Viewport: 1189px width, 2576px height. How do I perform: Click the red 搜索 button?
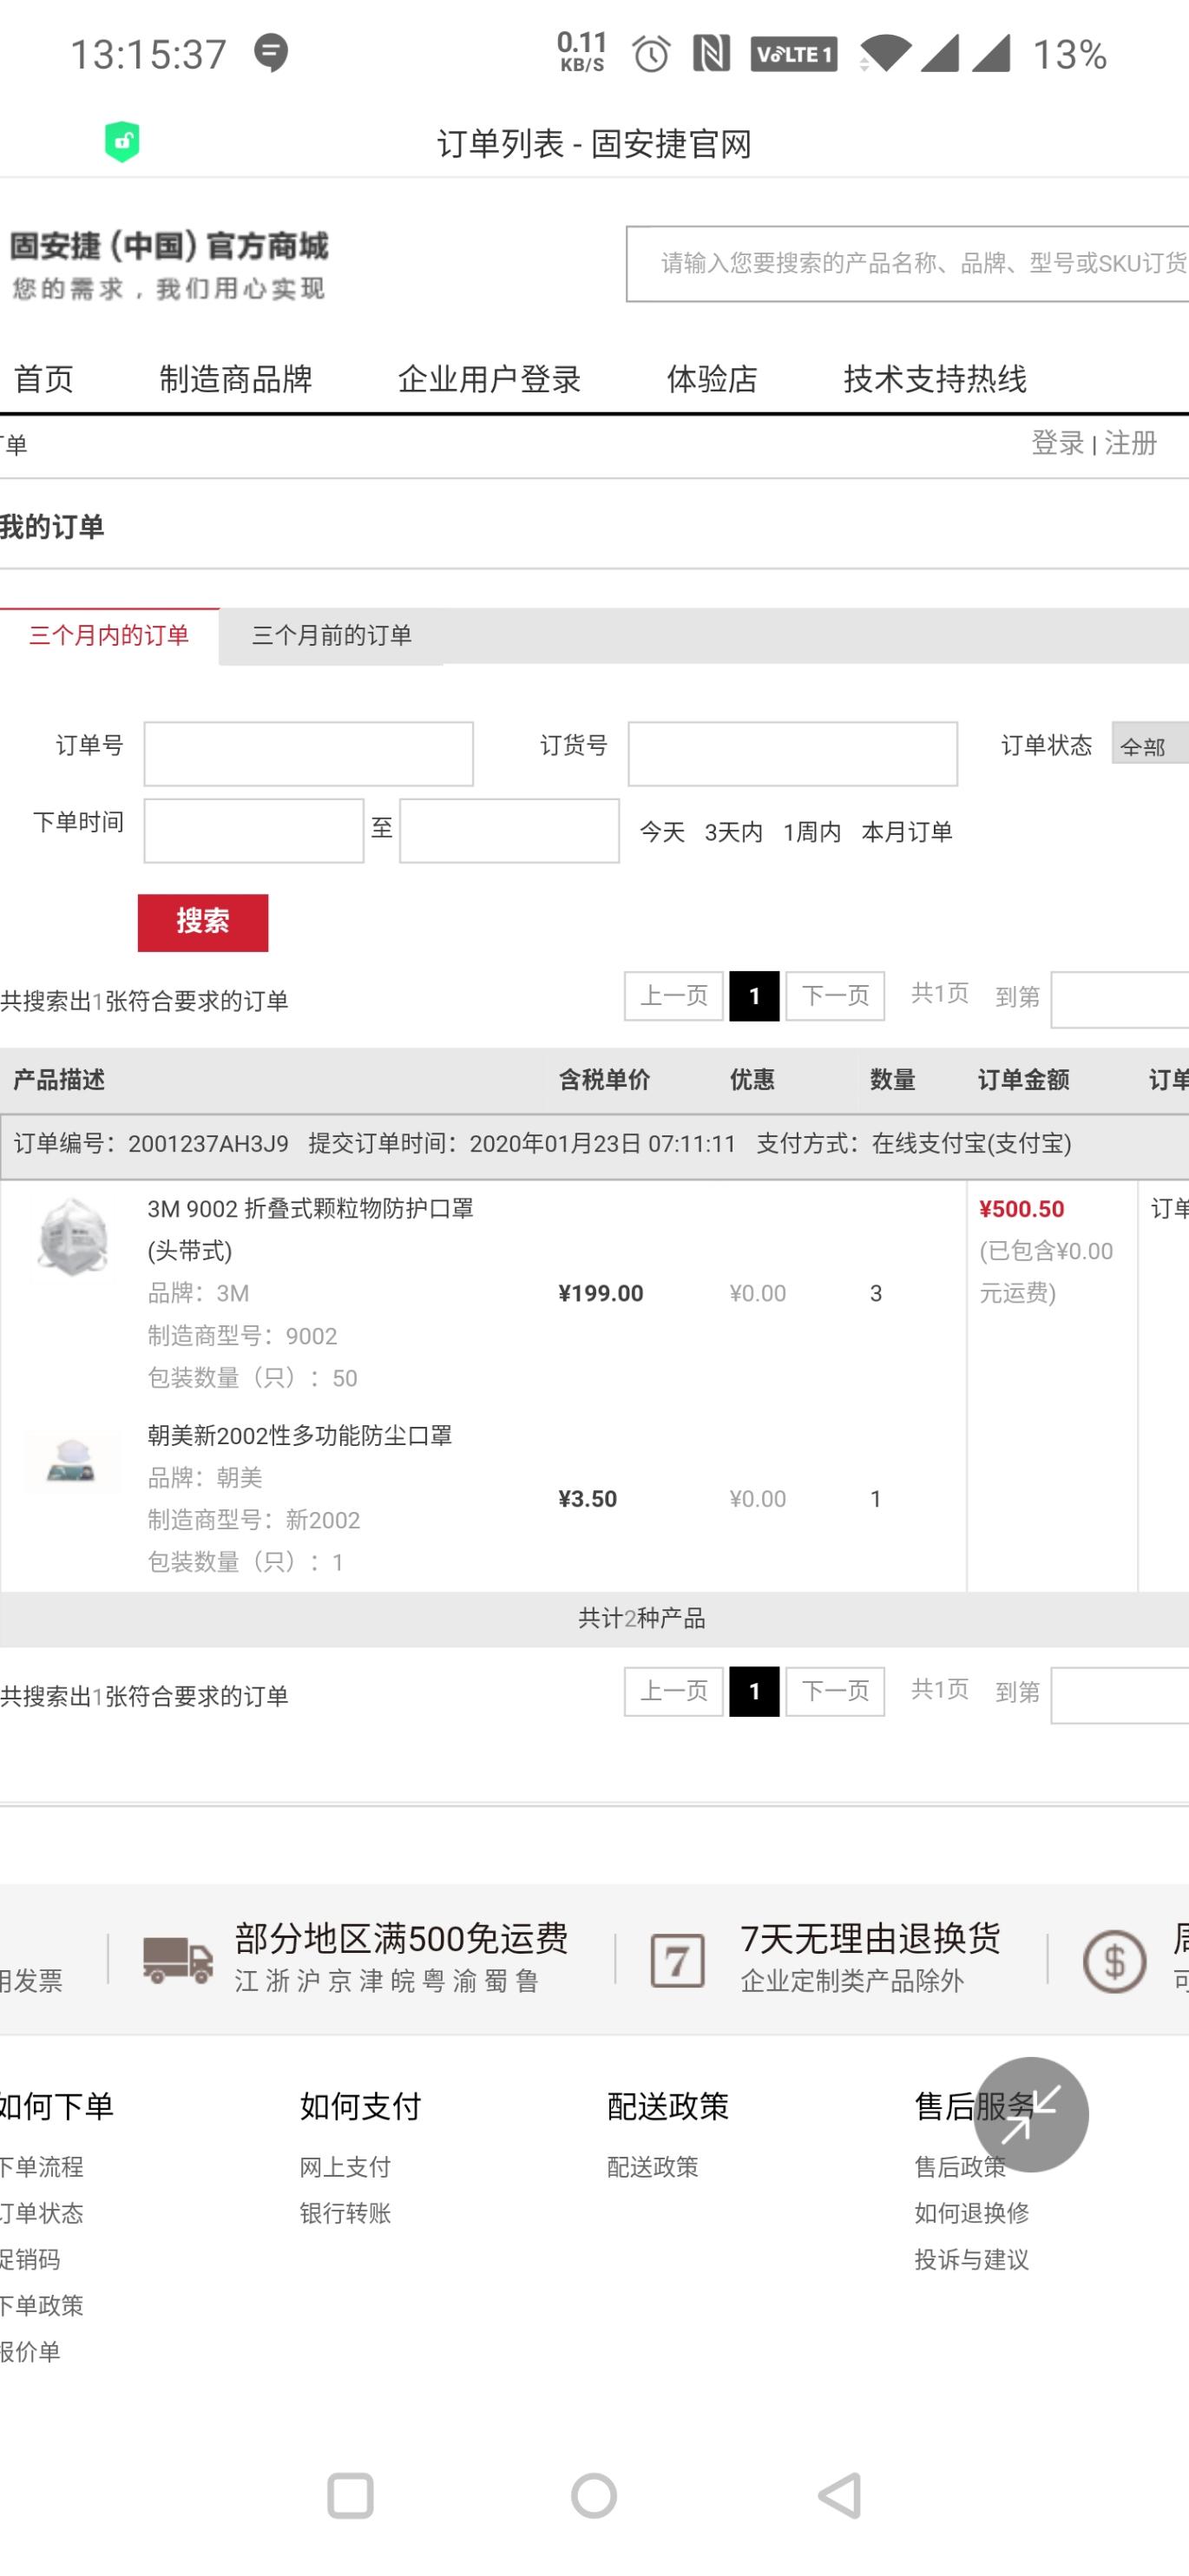(x=203, y=922)
